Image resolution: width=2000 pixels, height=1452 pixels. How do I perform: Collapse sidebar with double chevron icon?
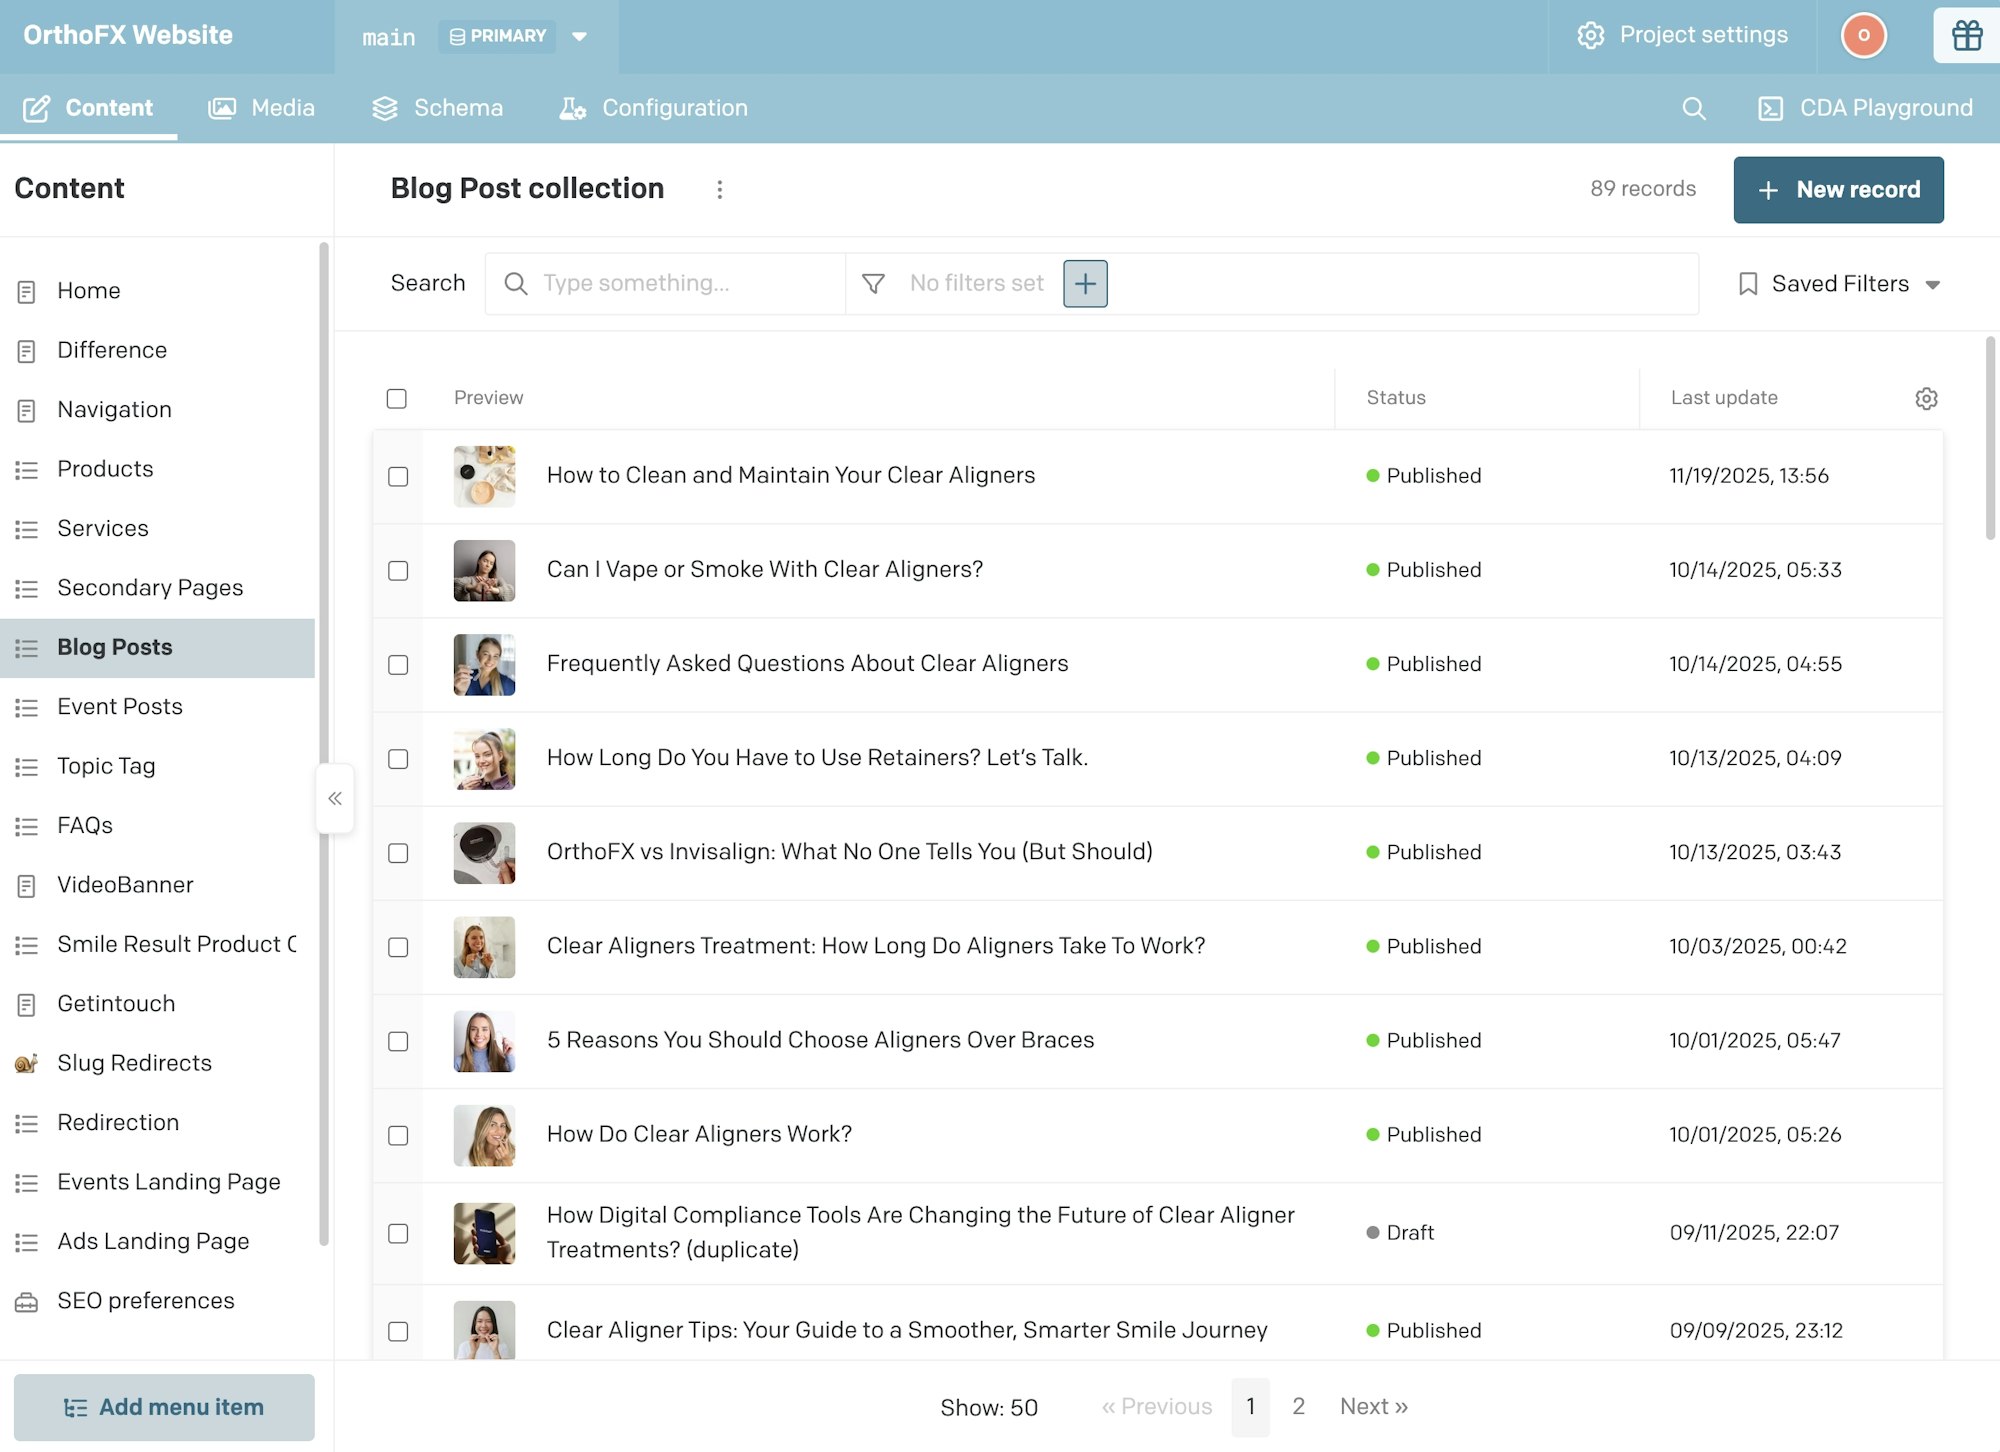tap(335, 798)
